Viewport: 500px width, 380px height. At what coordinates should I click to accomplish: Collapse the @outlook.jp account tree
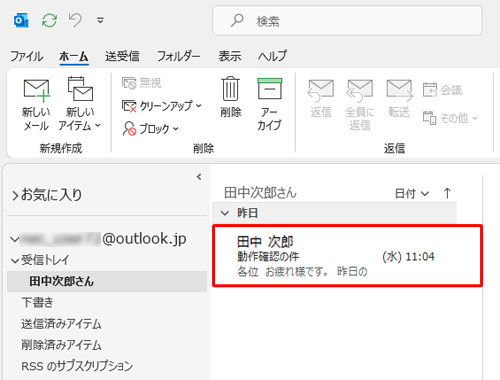click(14, 239)
